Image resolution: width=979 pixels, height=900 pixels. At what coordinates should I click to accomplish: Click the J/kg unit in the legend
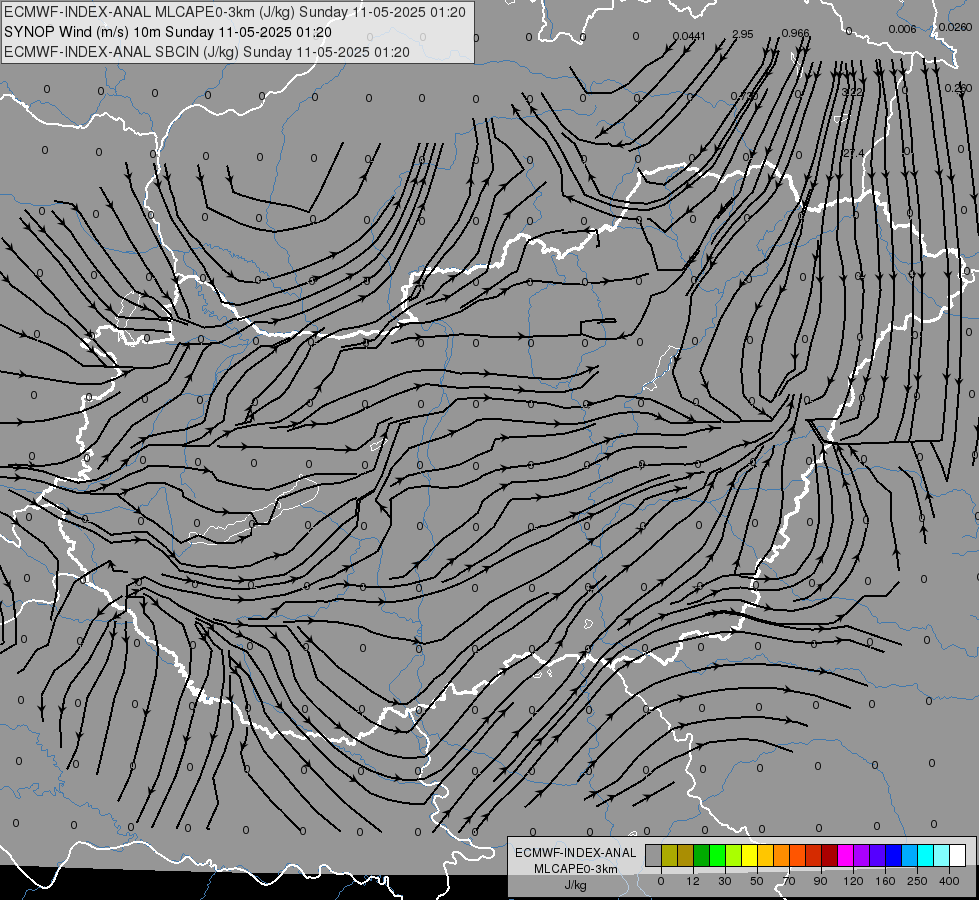[576, 885]
